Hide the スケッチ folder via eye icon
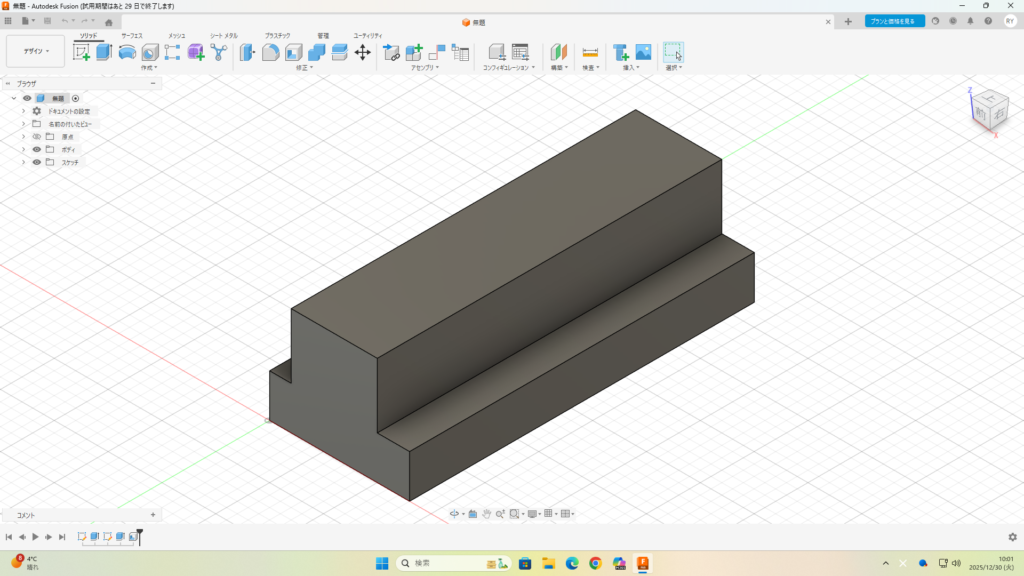Screen dimensions: 1024x576 [x=37, y=162]
